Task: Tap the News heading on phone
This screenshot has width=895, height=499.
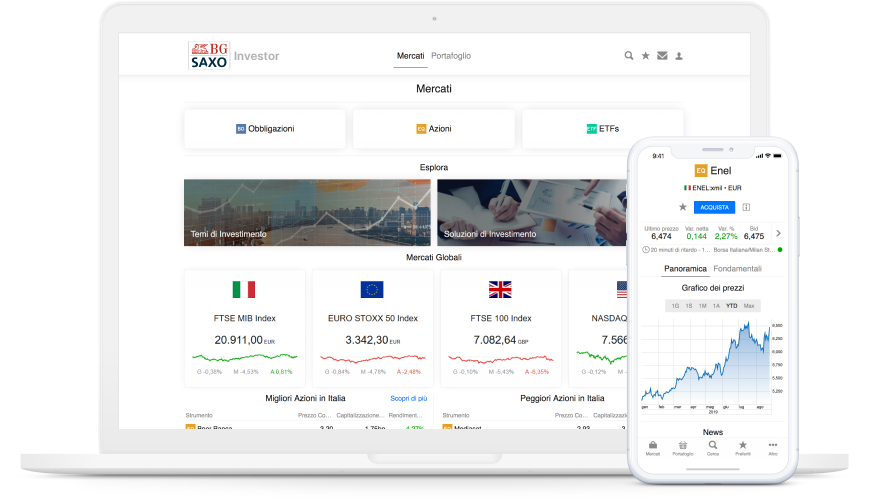Action: (x=713, y=432)
